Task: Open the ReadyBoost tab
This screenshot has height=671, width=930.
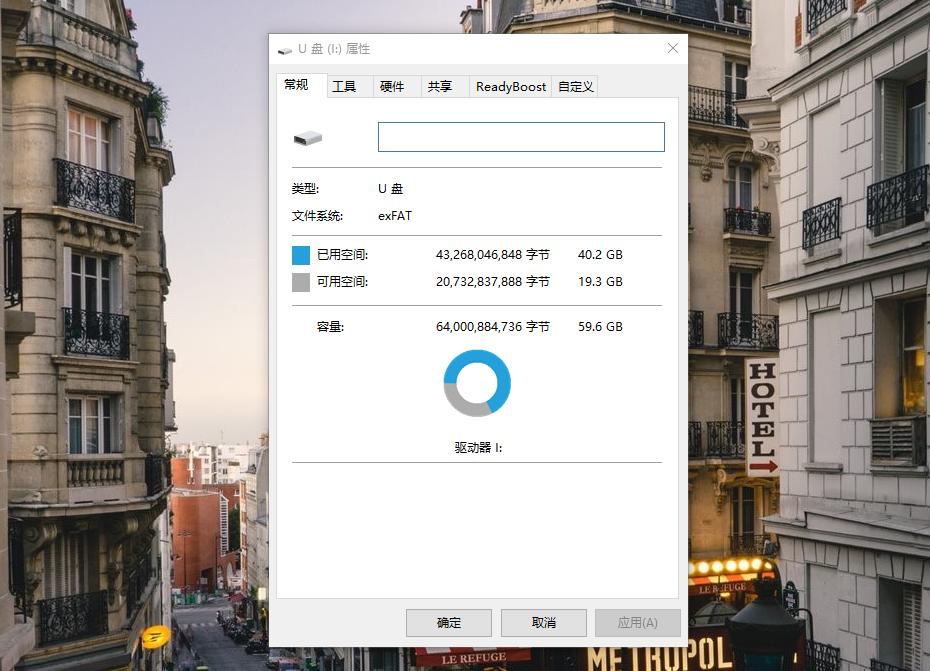Action: tap(510, 86)
